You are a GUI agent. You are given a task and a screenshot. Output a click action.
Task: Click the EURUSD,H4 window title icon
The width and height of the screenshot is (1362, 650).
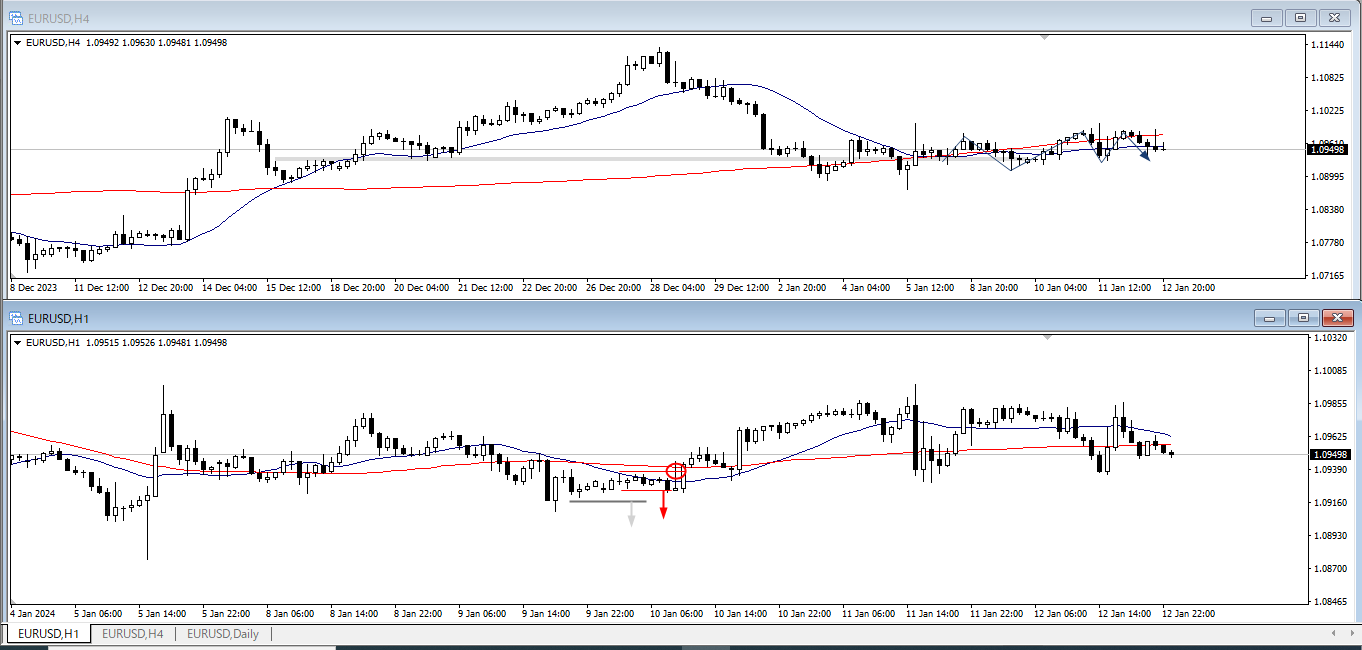coord(16,17)
